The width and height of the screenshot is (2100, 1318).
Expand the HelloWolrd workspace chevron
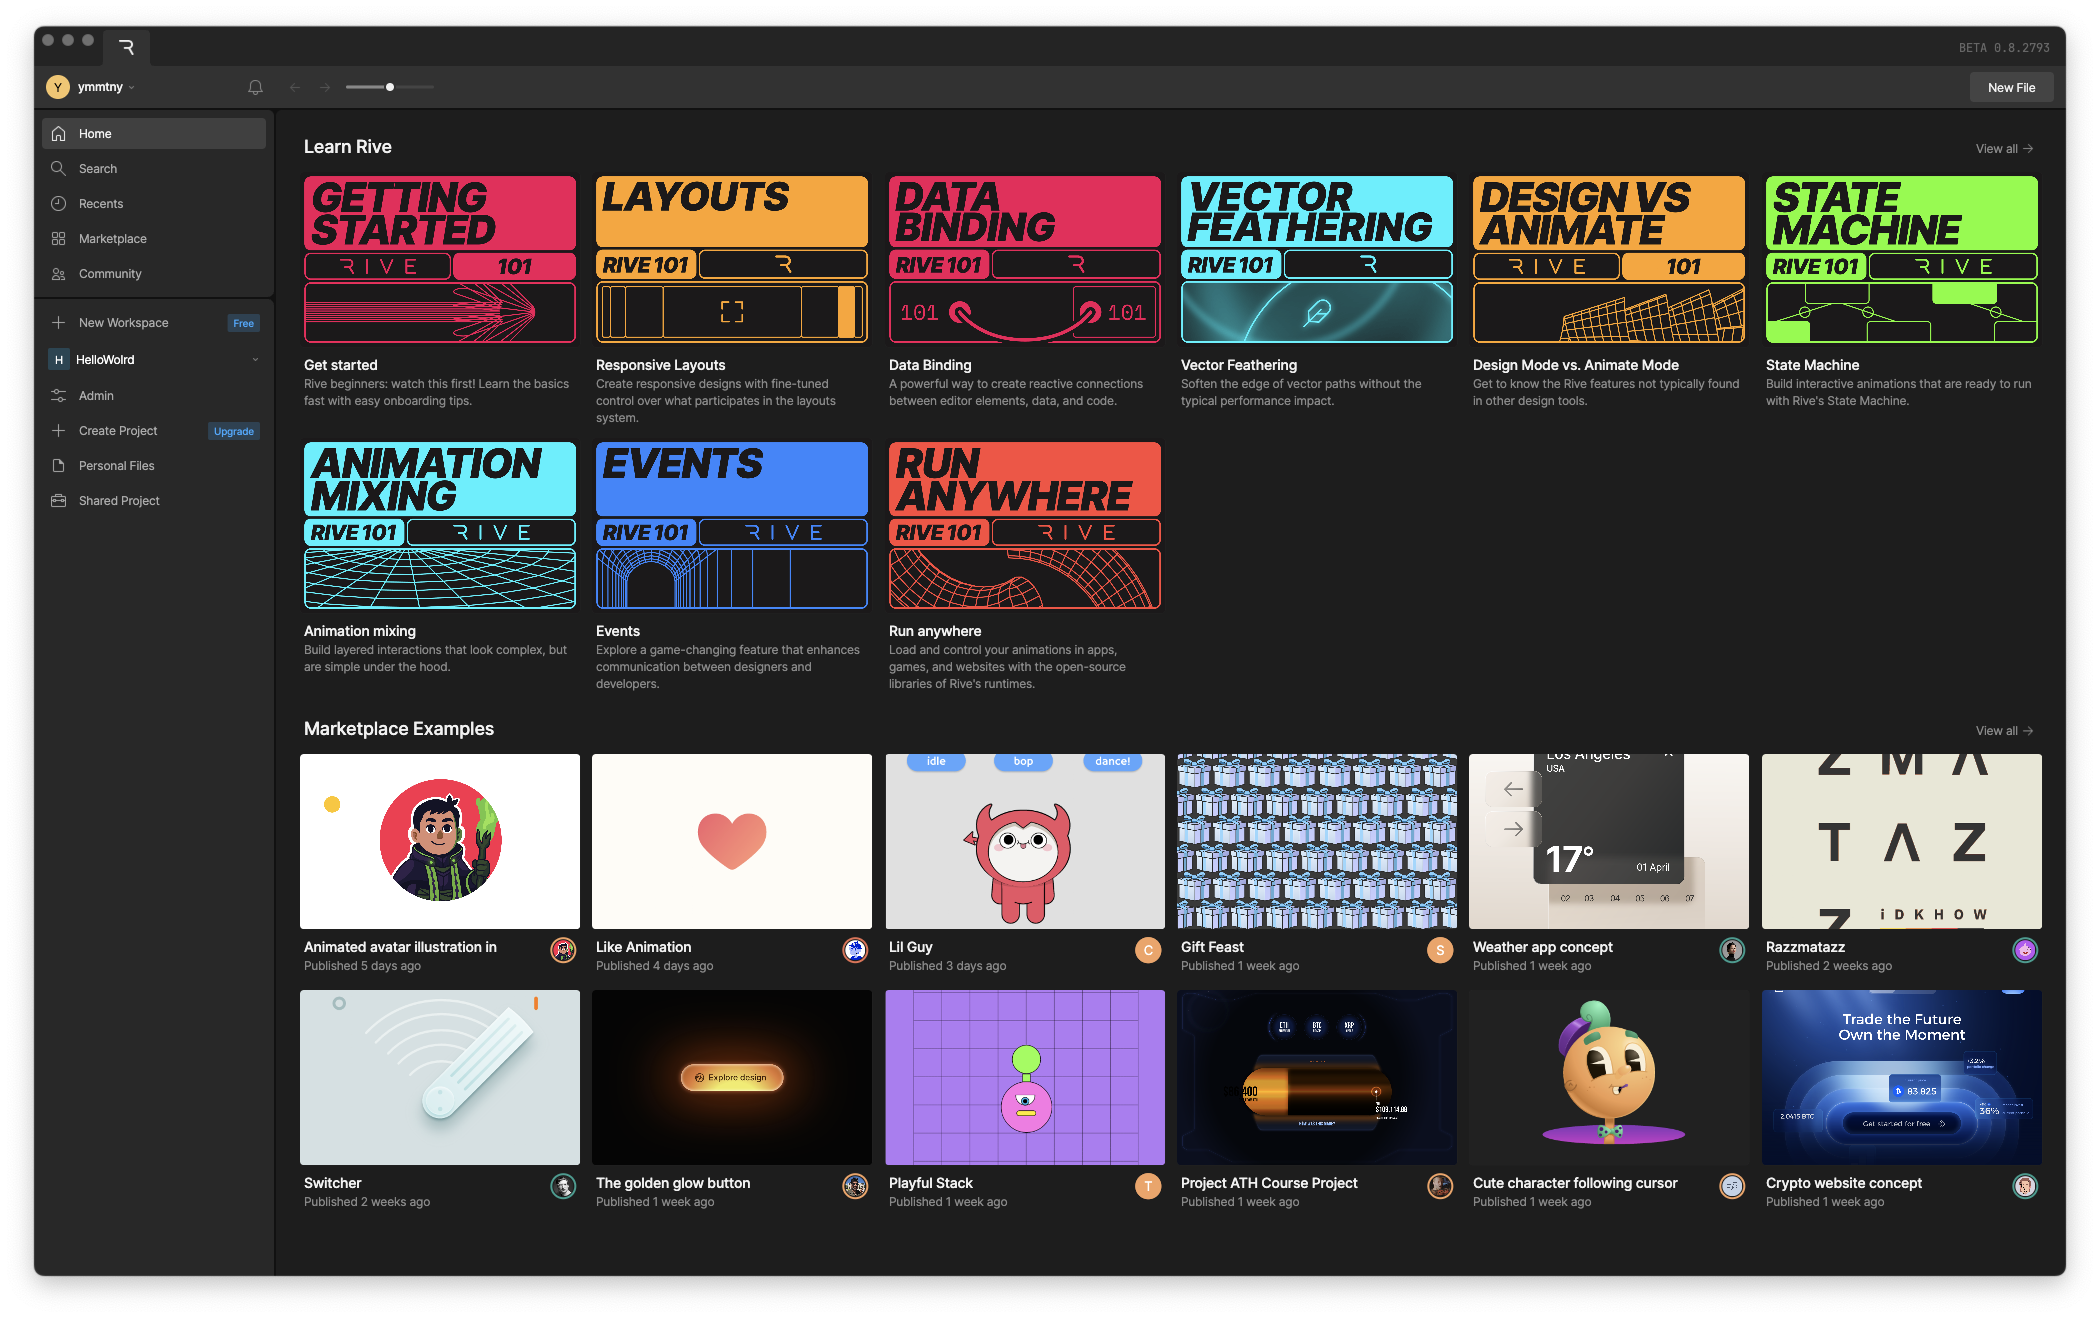point(255,360)
